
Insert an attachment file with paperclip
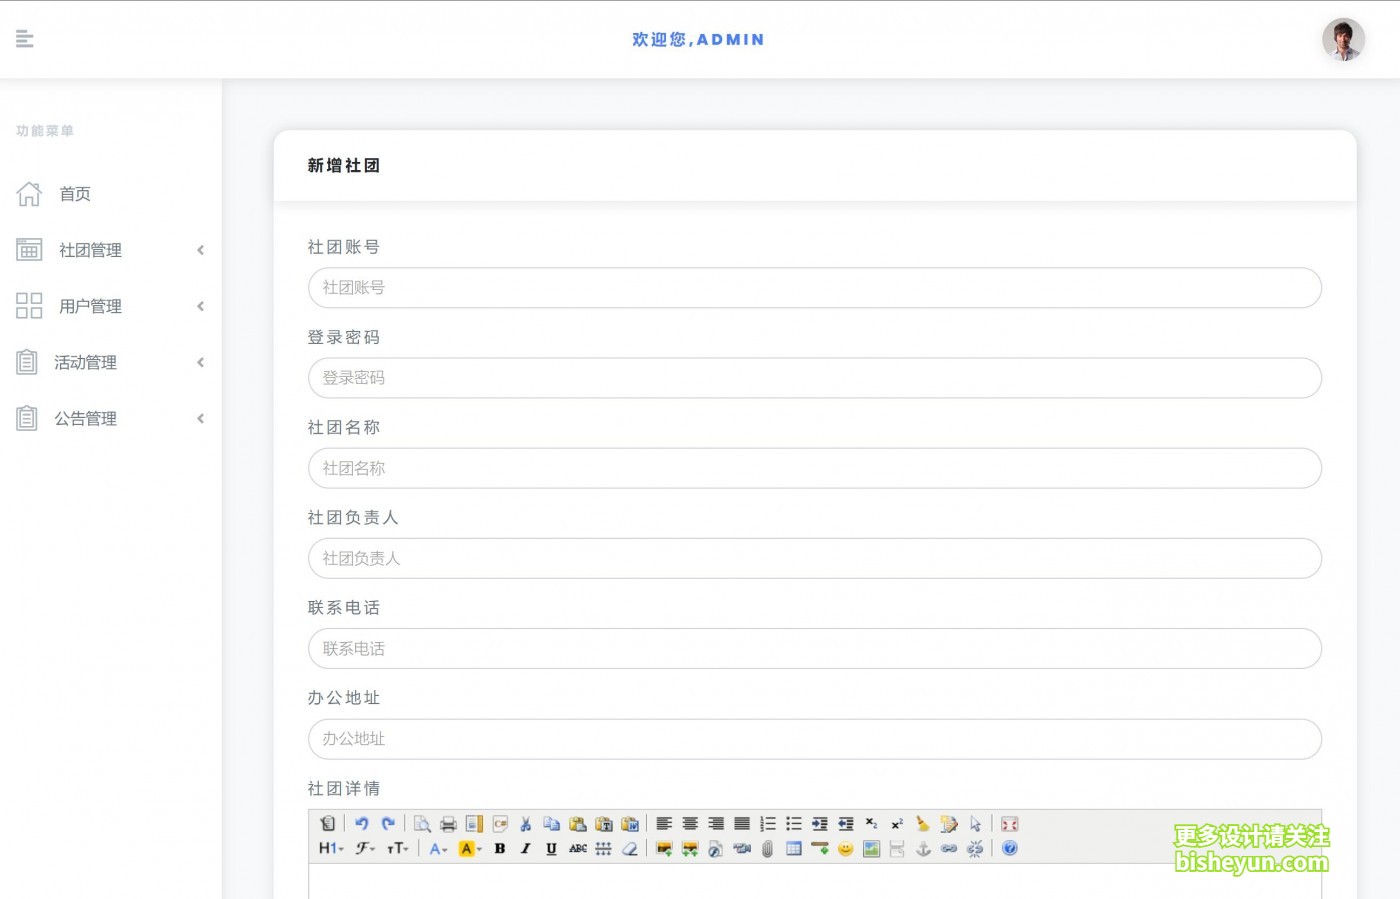[x=768, y=848]
